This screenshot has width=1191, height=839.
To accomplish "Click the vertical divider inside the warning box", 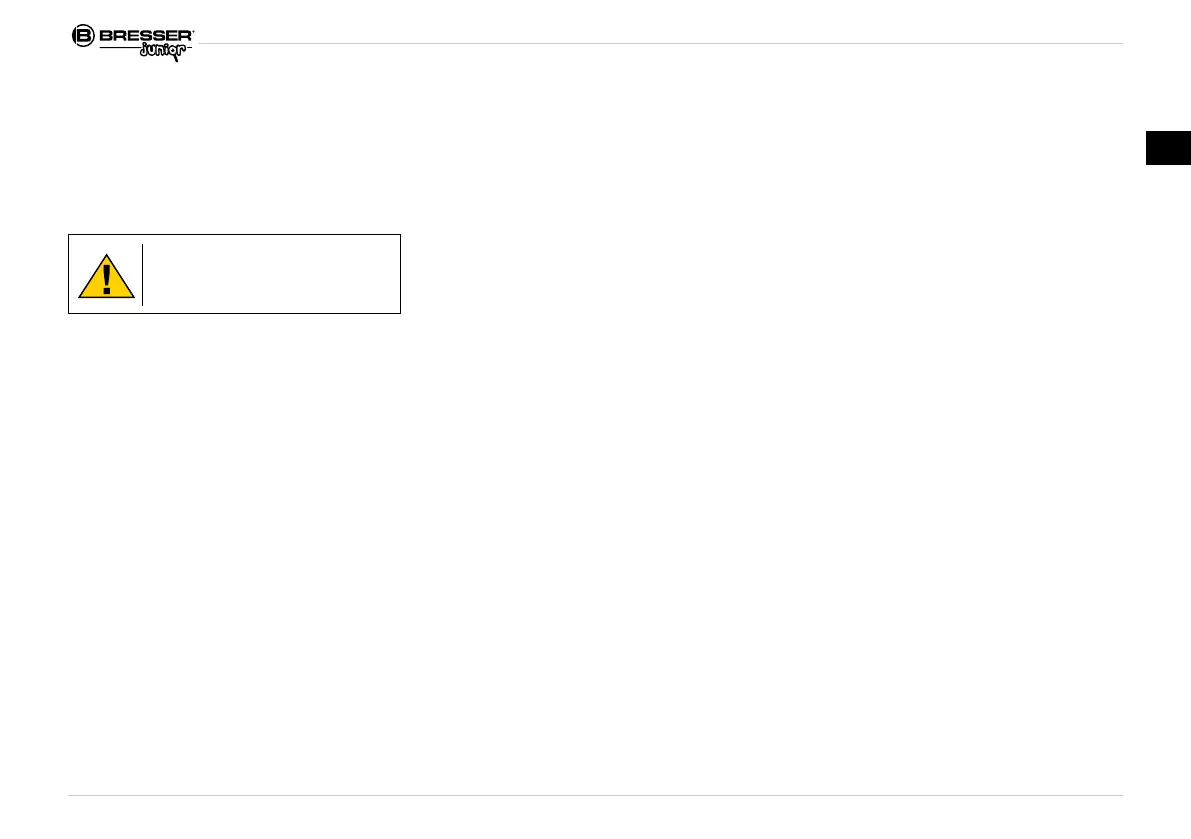I will pos(142,274).
